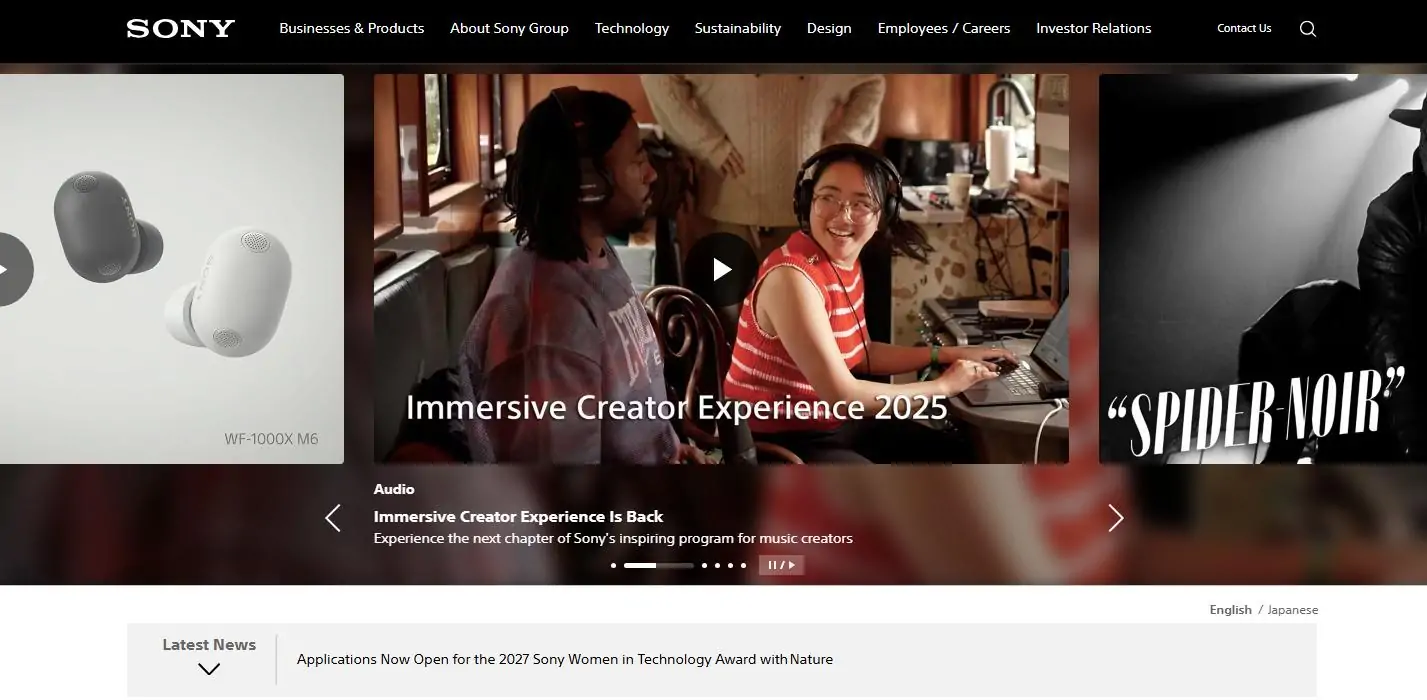Screen dimensions: 1427x700
Task: Open About Sony Group menu
Action: [x=509, y=28]
